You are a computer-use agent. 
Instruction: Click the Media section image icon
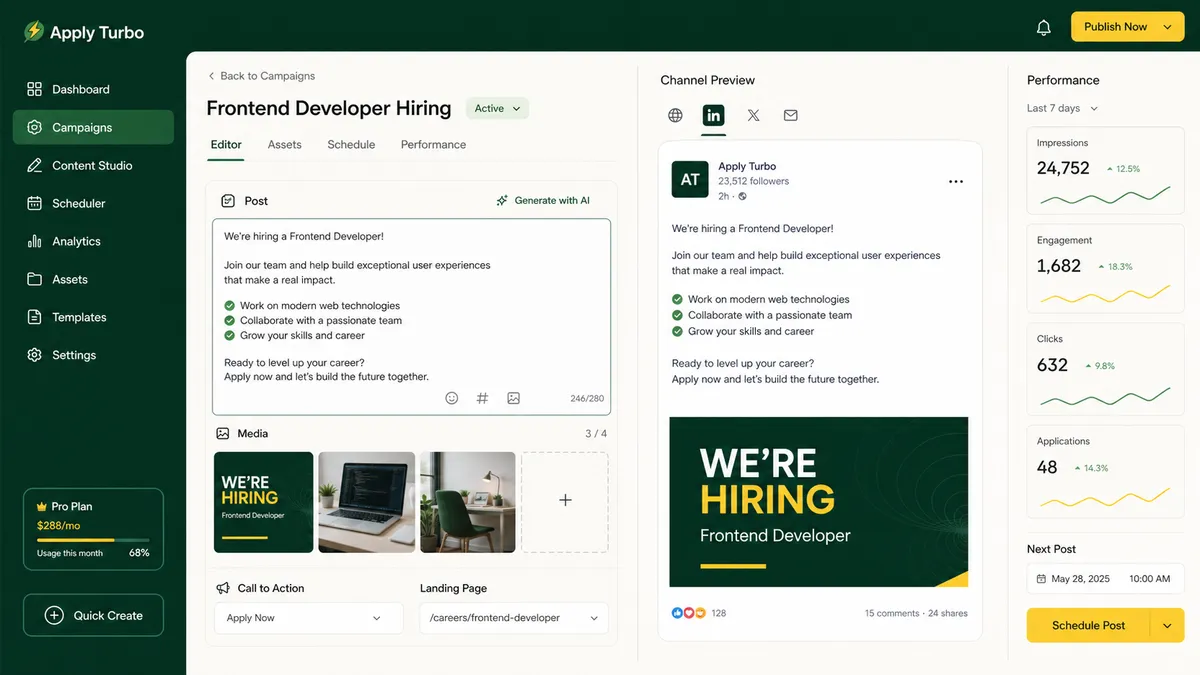coord(223,434)
